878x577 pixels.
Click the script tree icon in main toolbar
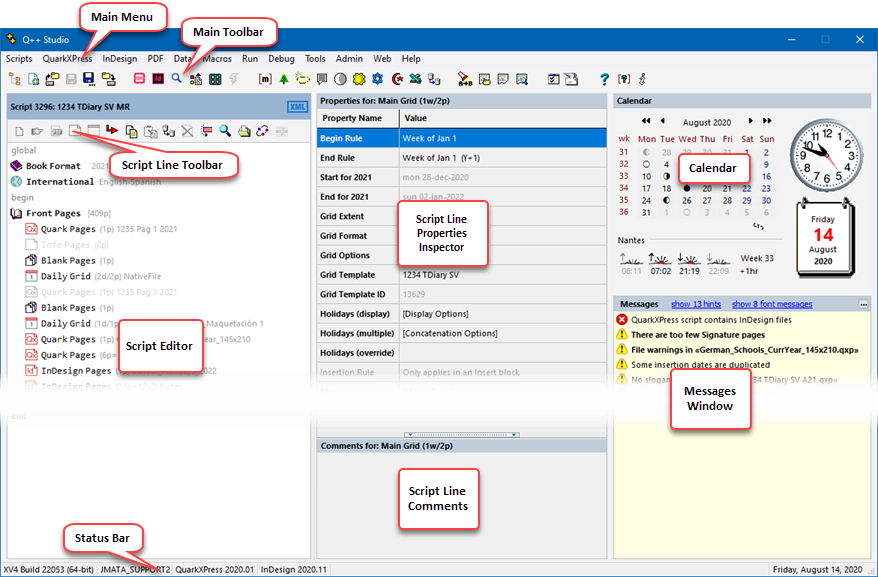[x=15, y=79]
